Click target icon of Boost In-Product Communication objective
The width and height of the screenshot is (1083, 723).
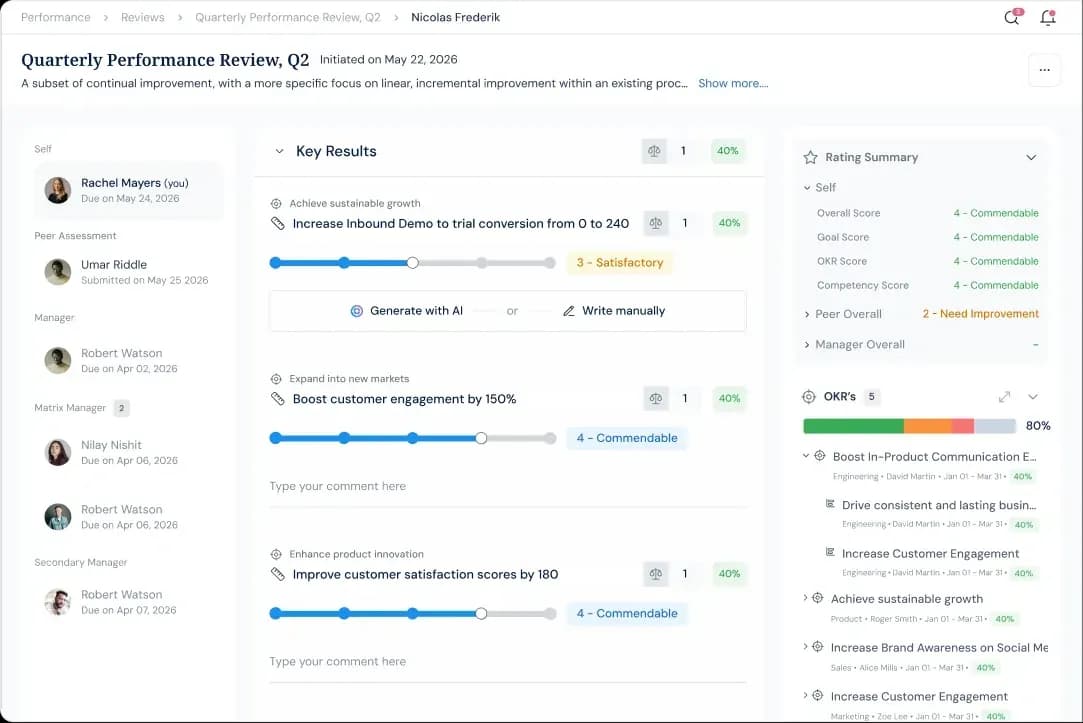pyautogui.click(x=820, y=456)
